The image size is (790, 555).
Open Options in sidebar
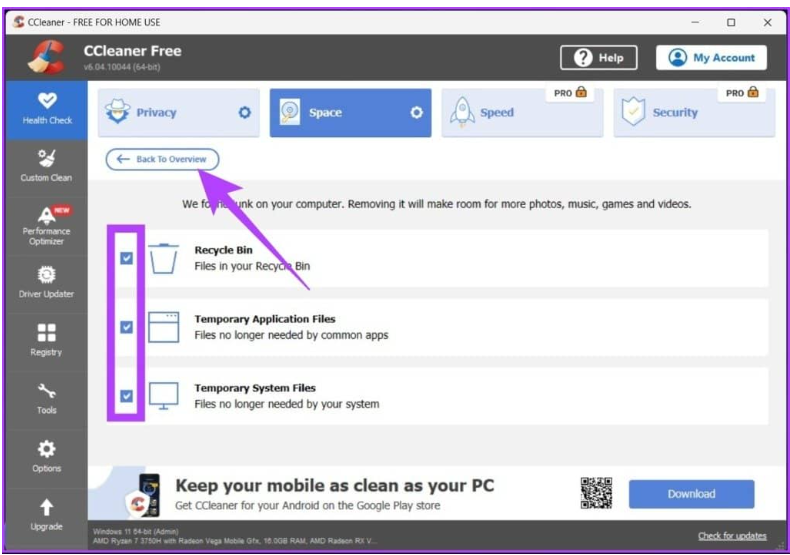[47, 456]
